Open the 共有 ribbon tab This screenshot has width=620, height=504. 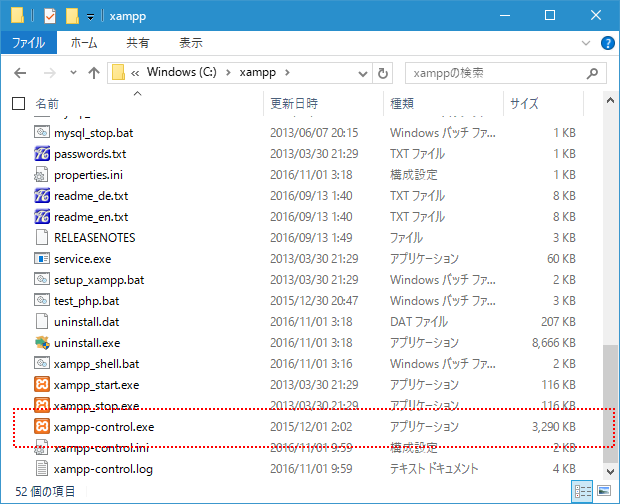pyautogui.click(x=138, y=43)
